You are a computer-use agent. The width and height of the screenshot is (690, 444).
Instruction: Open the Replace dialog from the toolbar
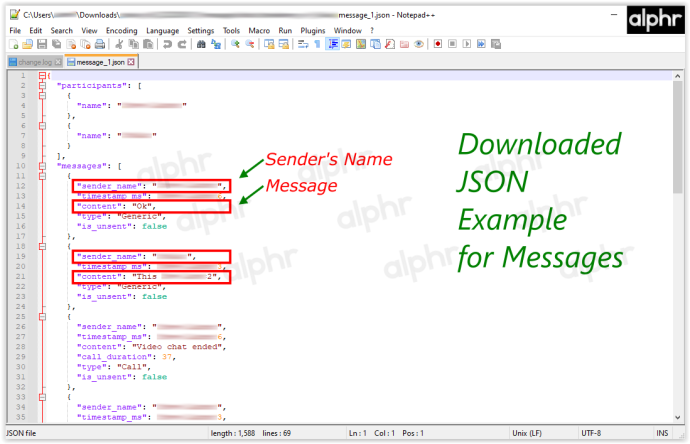pos(216,44)
